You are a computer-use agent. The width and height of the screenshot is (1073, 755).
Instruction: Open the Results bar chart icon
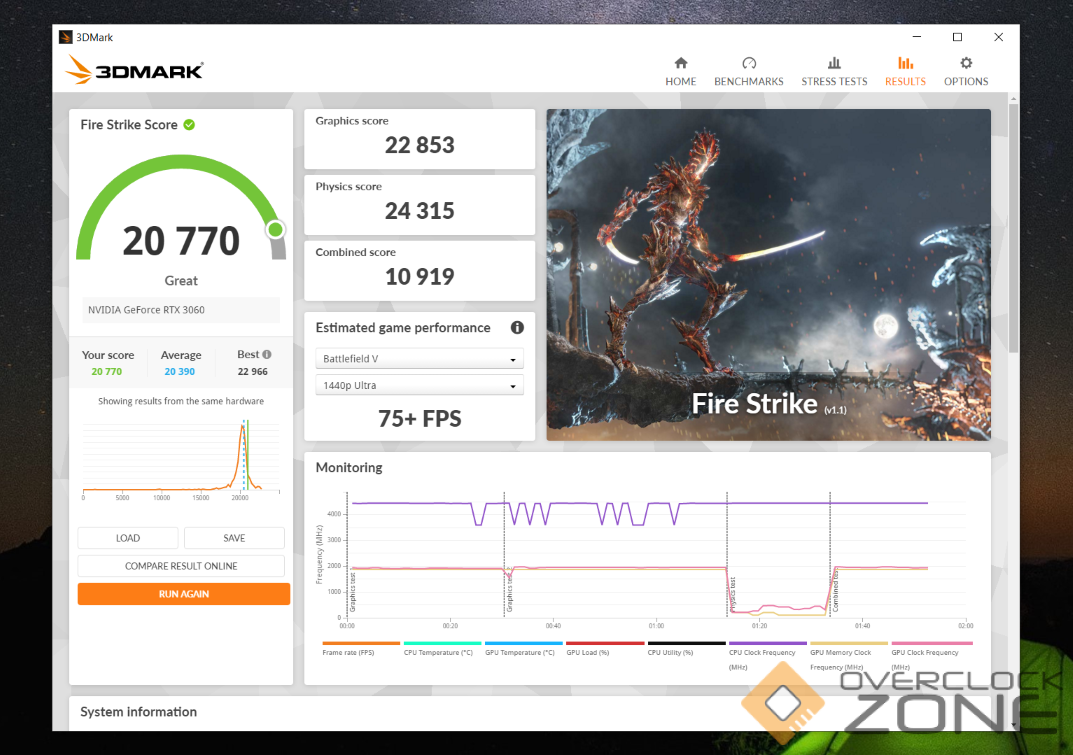click(905, 63)
